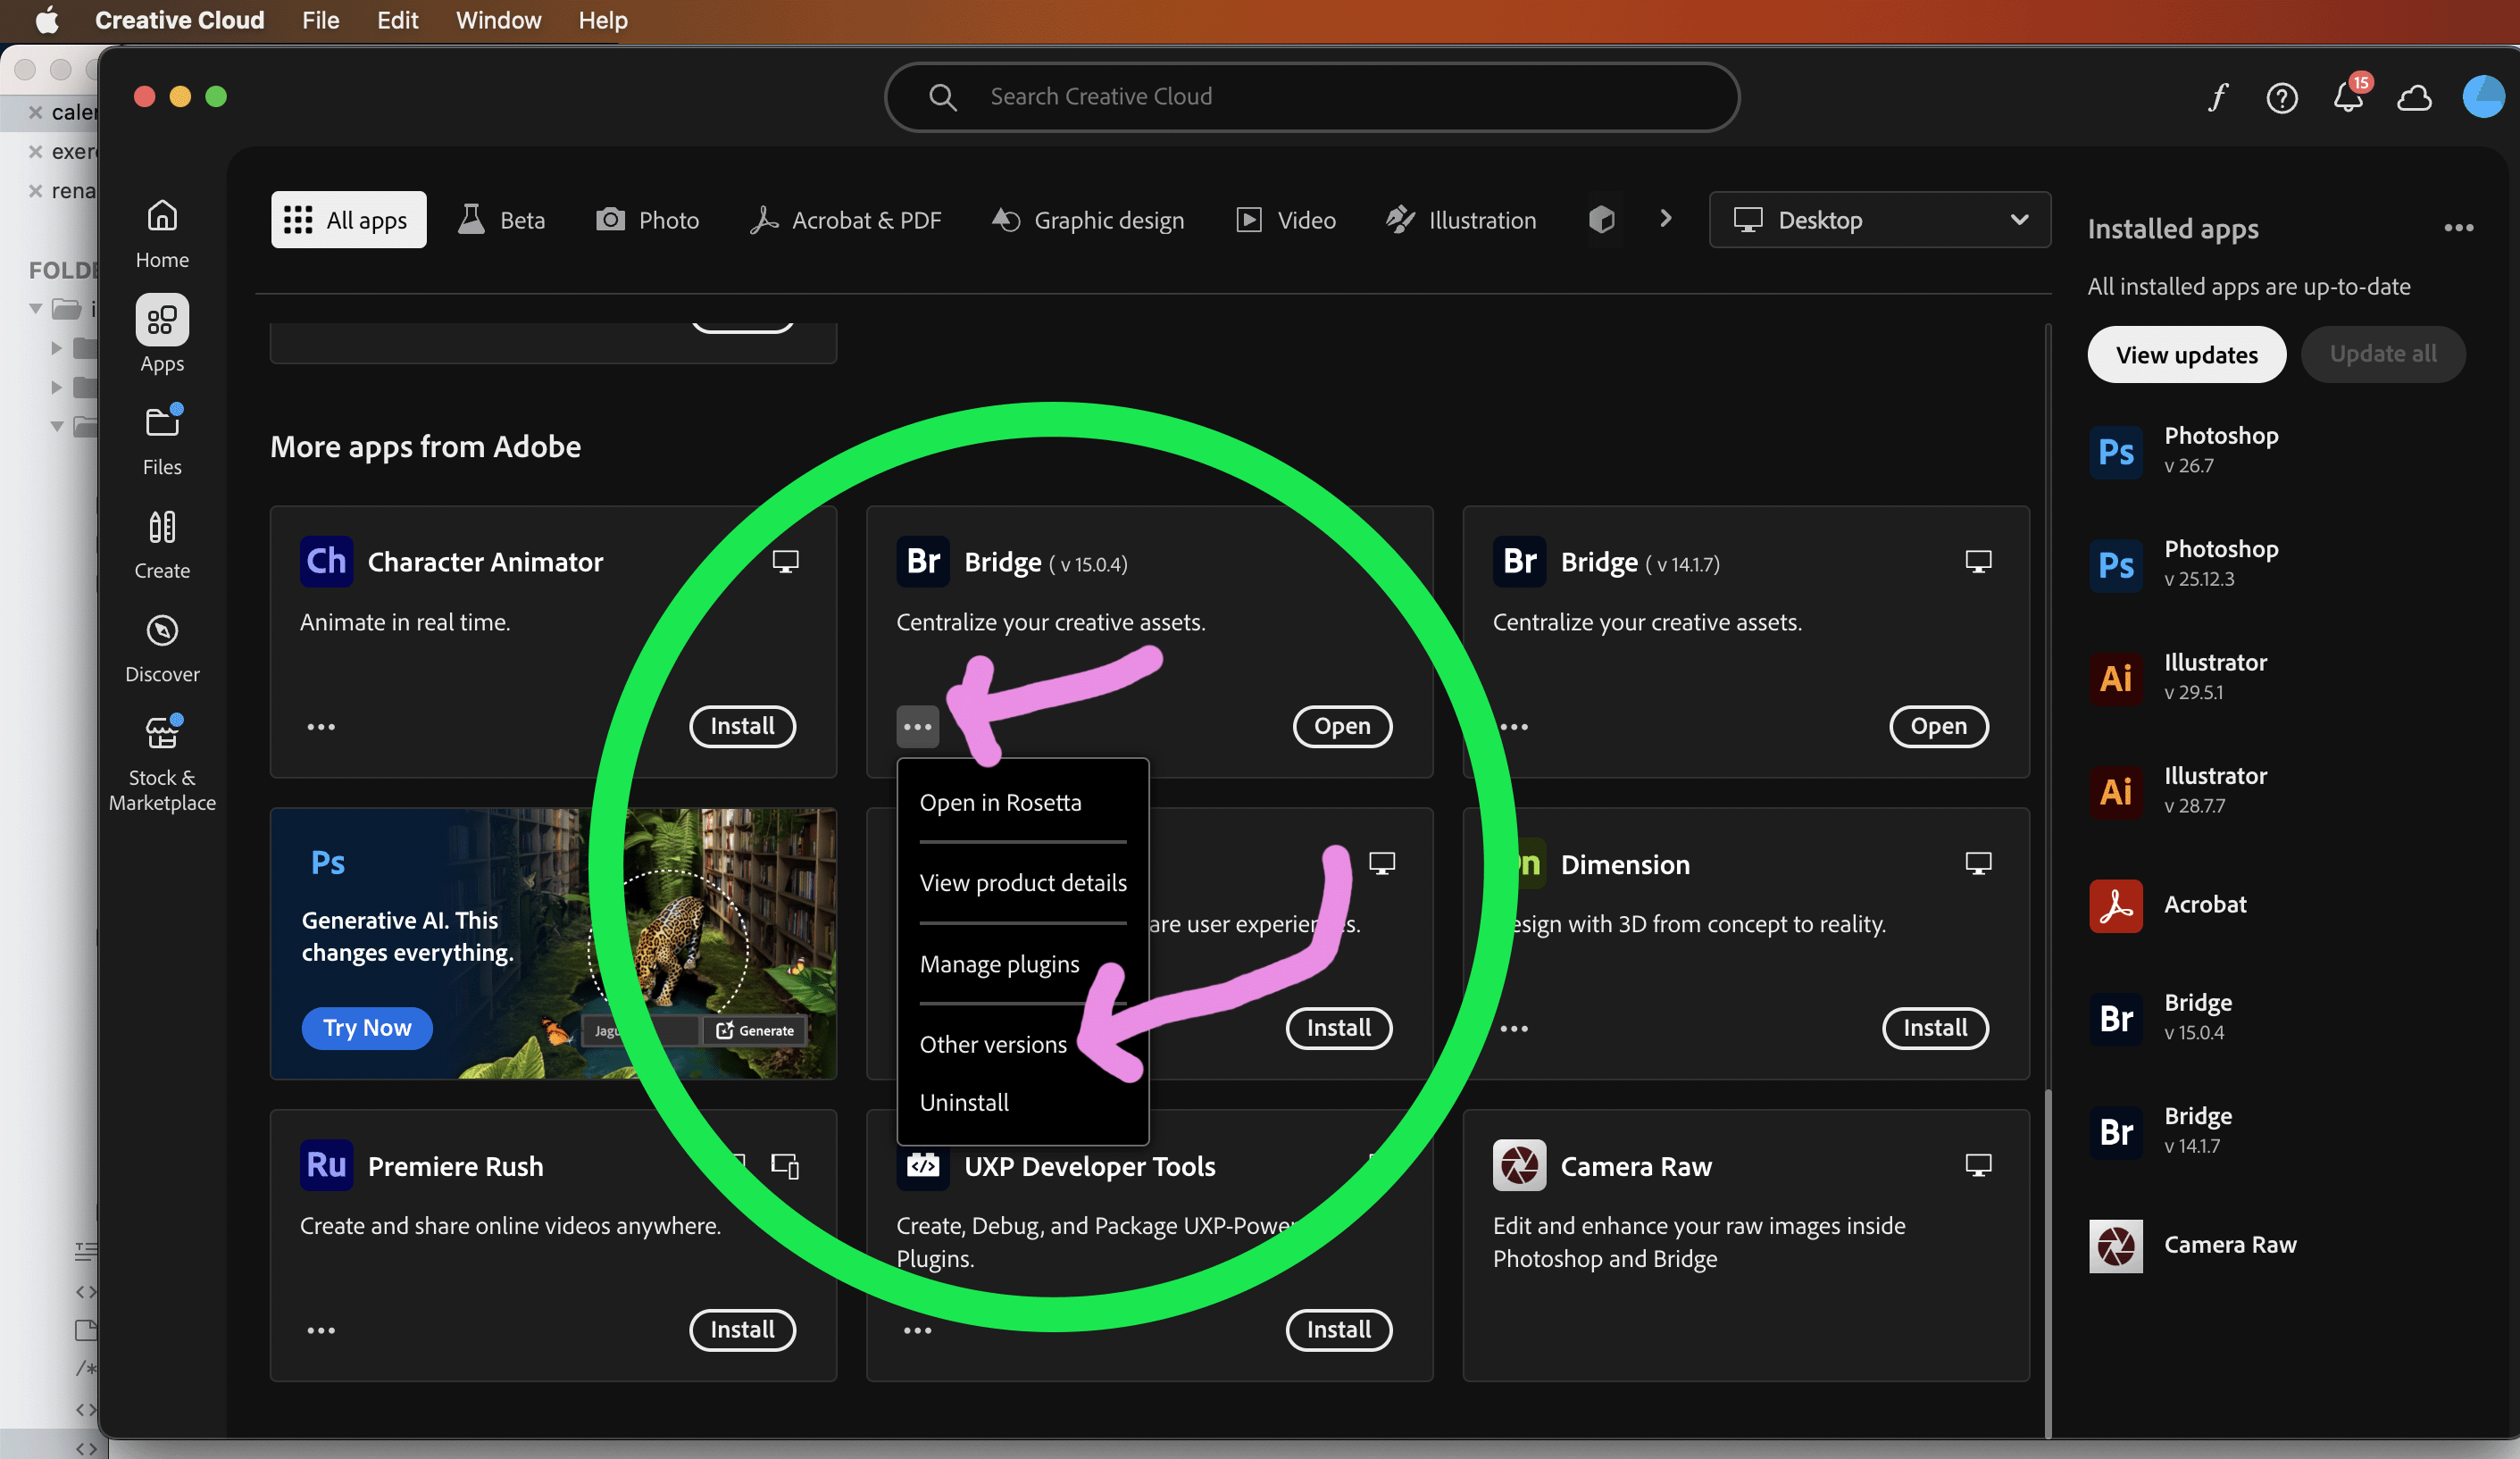Viewport: 2520px width, 1459px height.
Task: Switch to the Video tab
Action: (1286, 219)
